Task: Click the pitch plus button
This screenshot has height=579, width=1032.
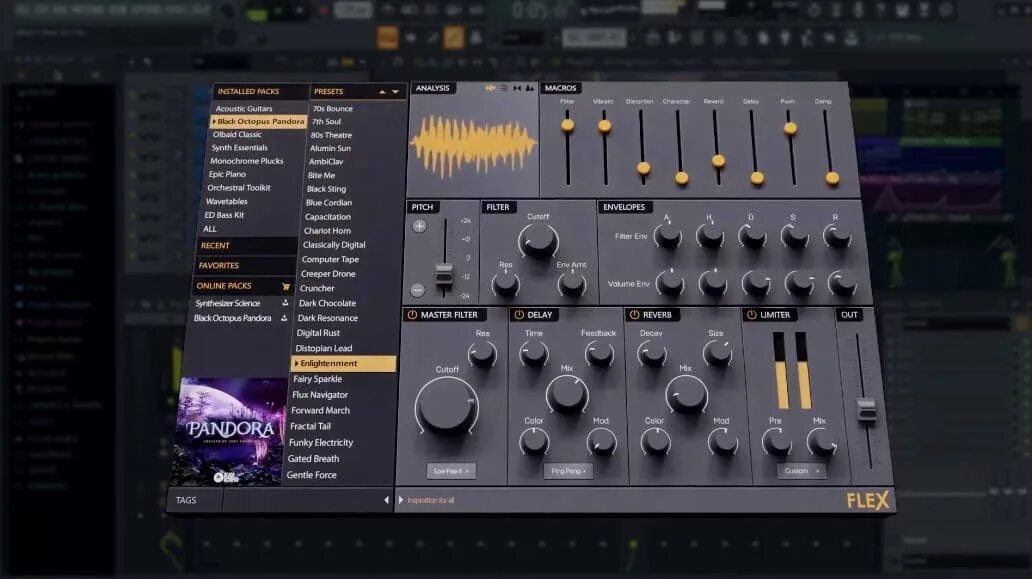Action: pos(419,226)
